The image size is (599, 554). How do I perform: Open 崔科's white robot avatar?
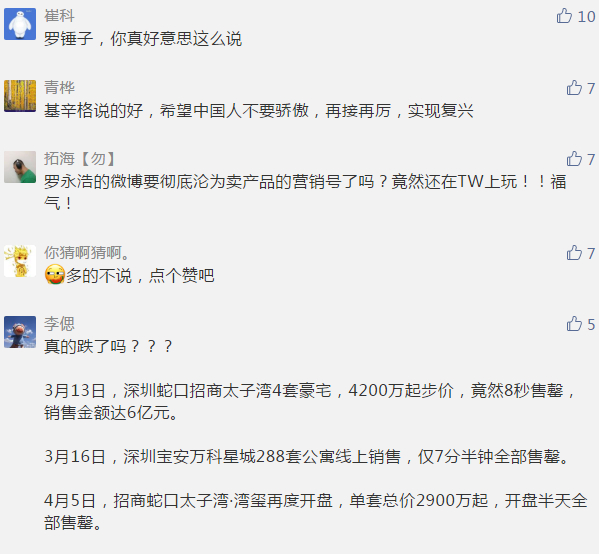(x=20, y=24)
